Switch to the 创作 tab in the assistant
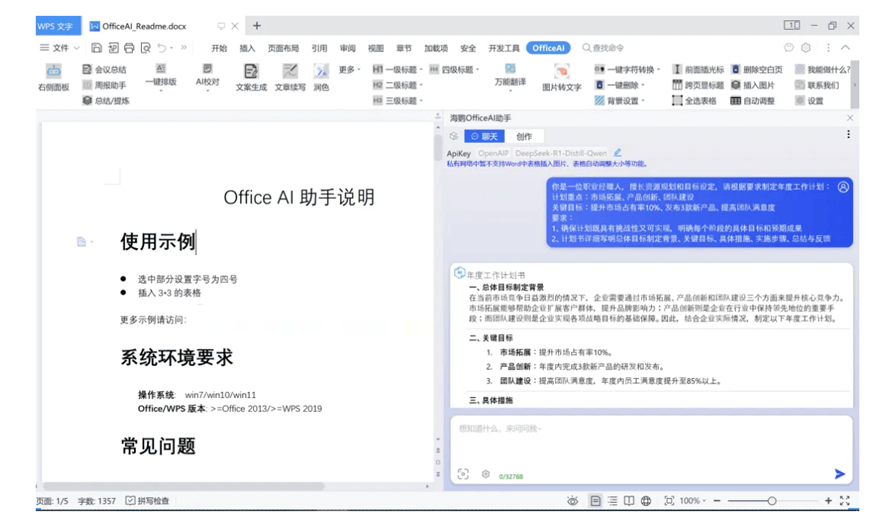The image size is (869, 530). click(524, 136)
